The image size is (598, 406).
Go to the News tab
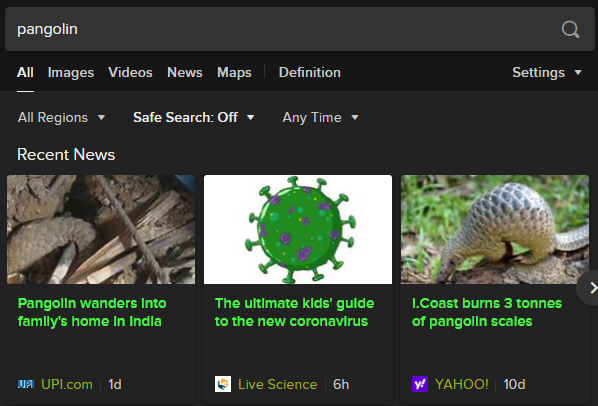pos(185,72)
